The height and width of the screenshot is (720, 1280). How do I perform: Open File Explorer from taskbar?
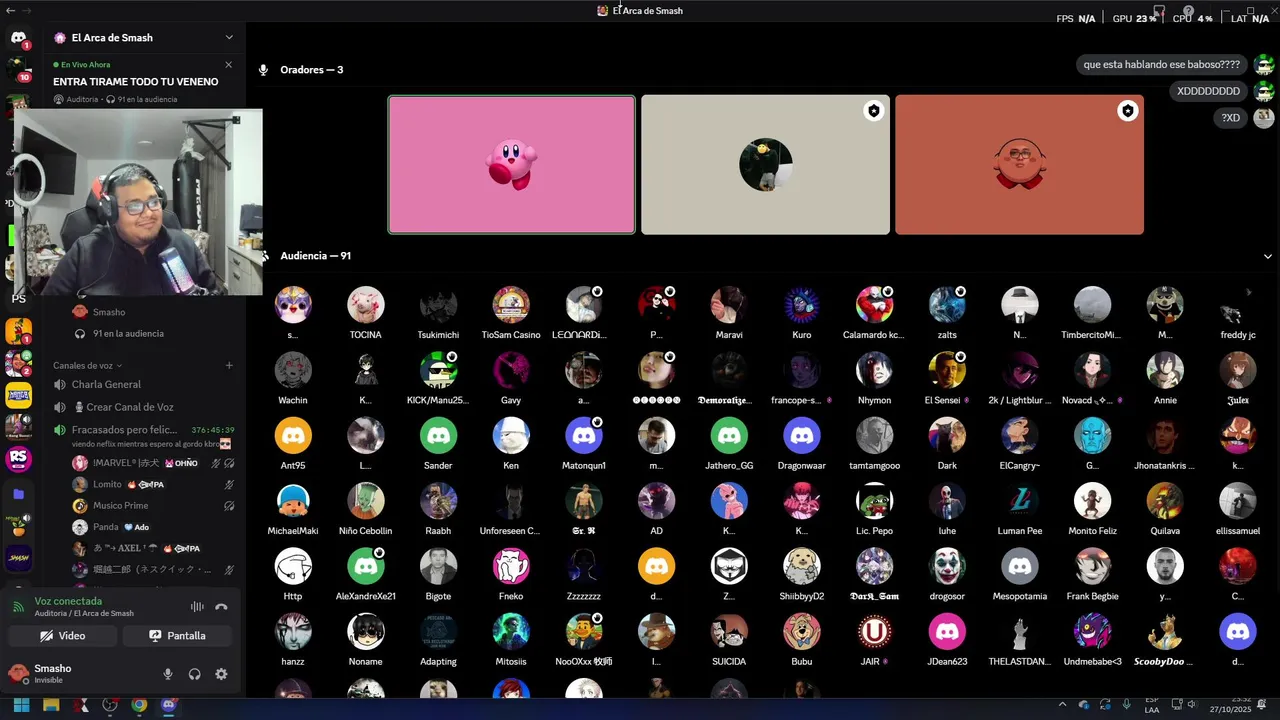click(x=51, y=705)
